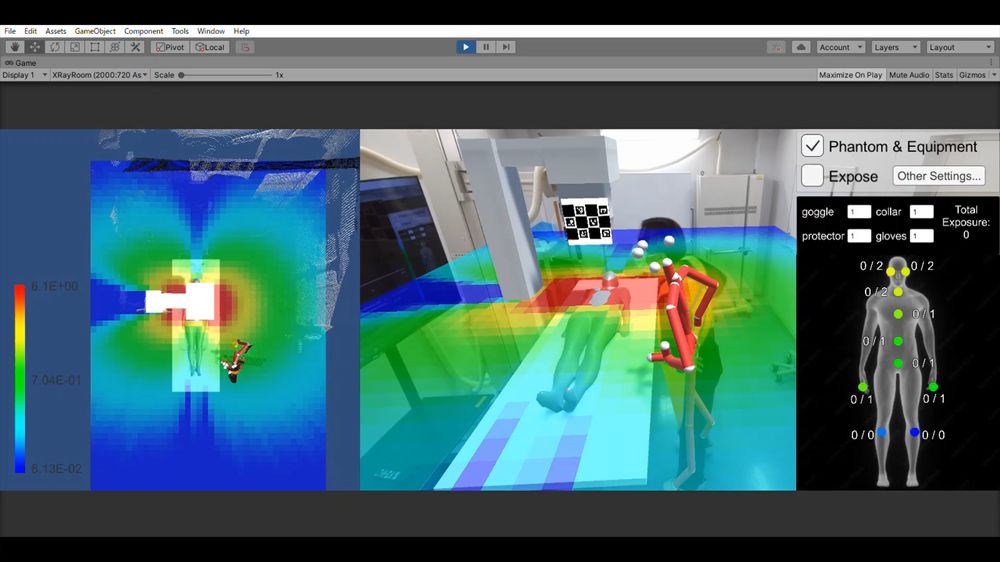
Task: Open the Layers dropdown
Action: click(x=895, y=47)
